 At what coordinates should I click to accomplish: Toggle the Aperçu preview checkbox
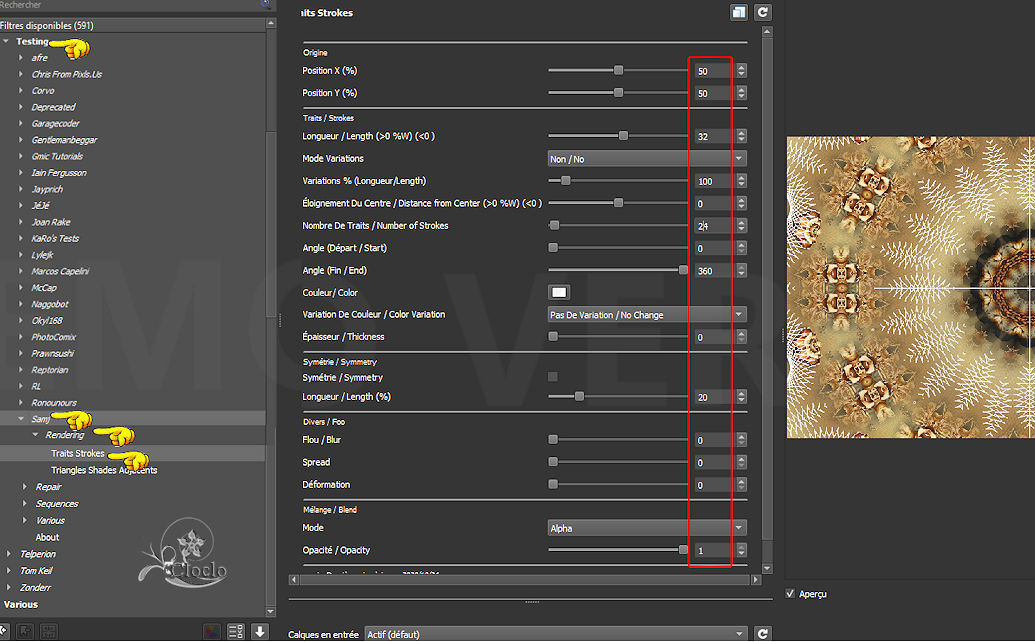[792, 594]
